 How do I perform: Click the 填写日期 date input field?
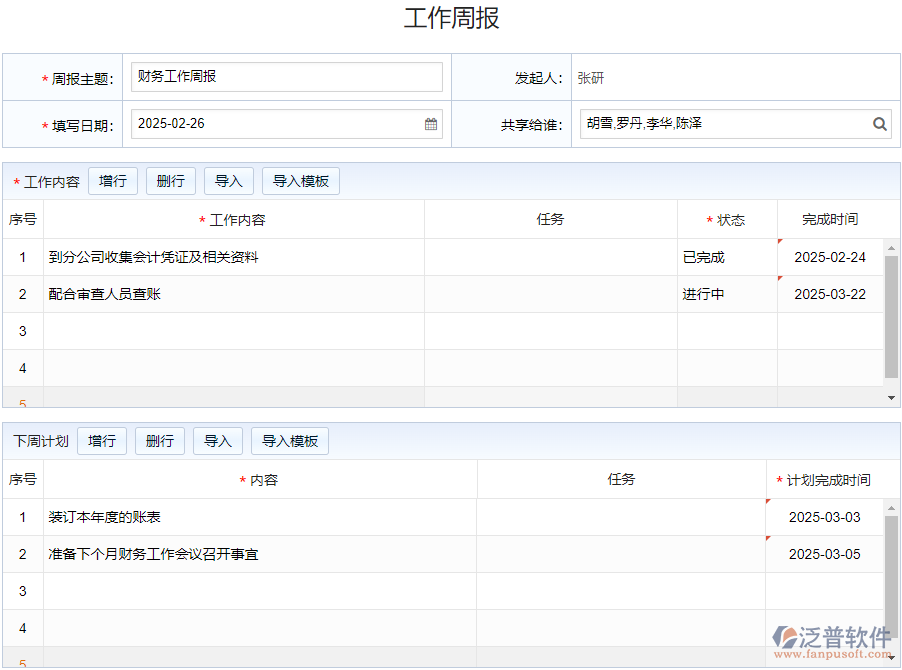[x=275, y=124]
